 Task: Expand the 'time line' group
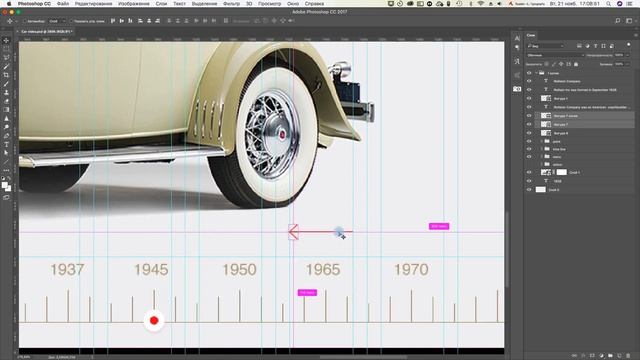point(542,149)
